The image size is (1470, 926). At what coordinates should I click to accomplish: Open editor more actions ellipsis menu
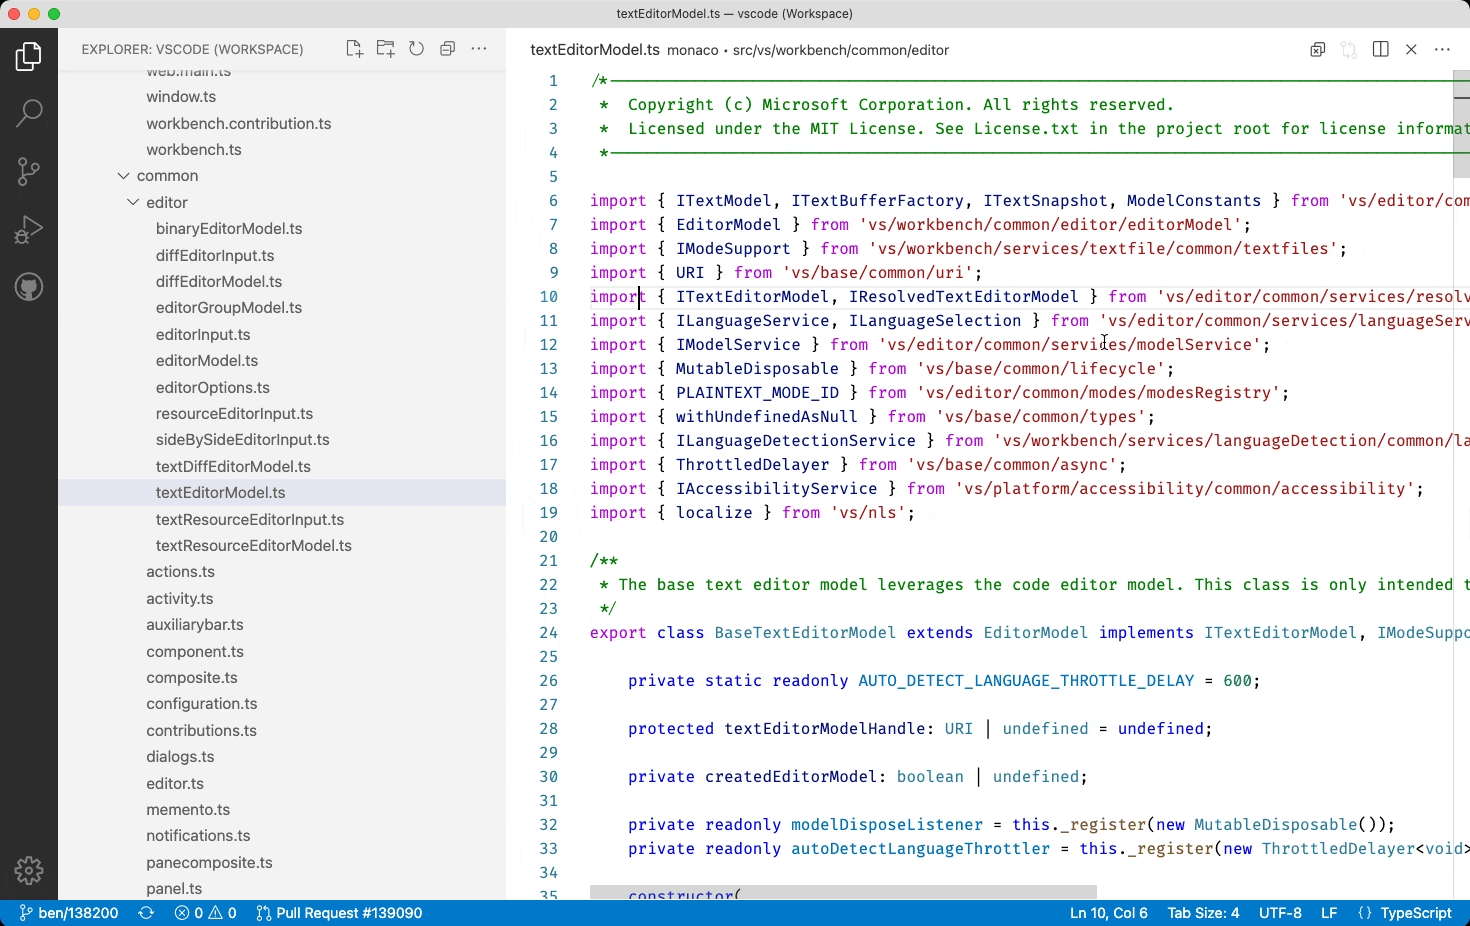pos(1442,50)
